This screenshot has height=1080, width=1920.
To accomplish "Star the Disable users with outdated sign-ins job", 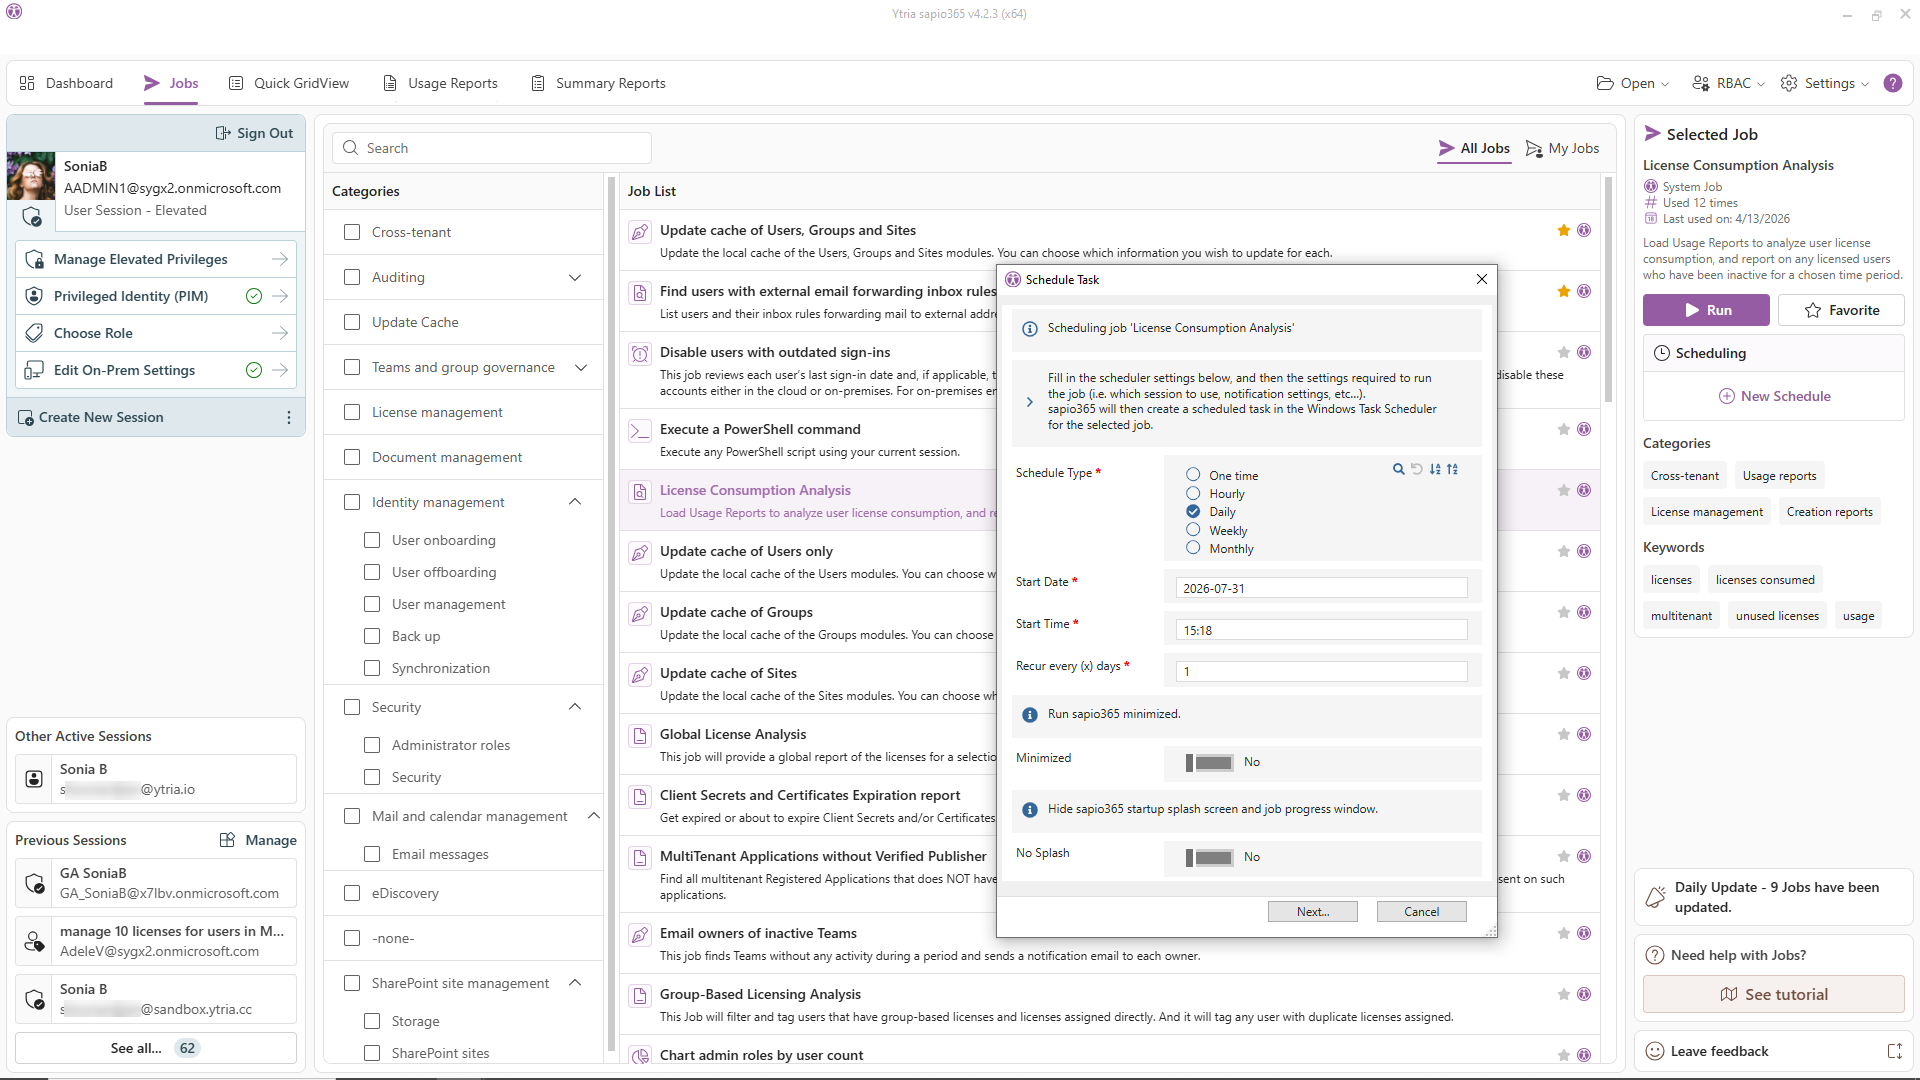I will [1563, 352].
